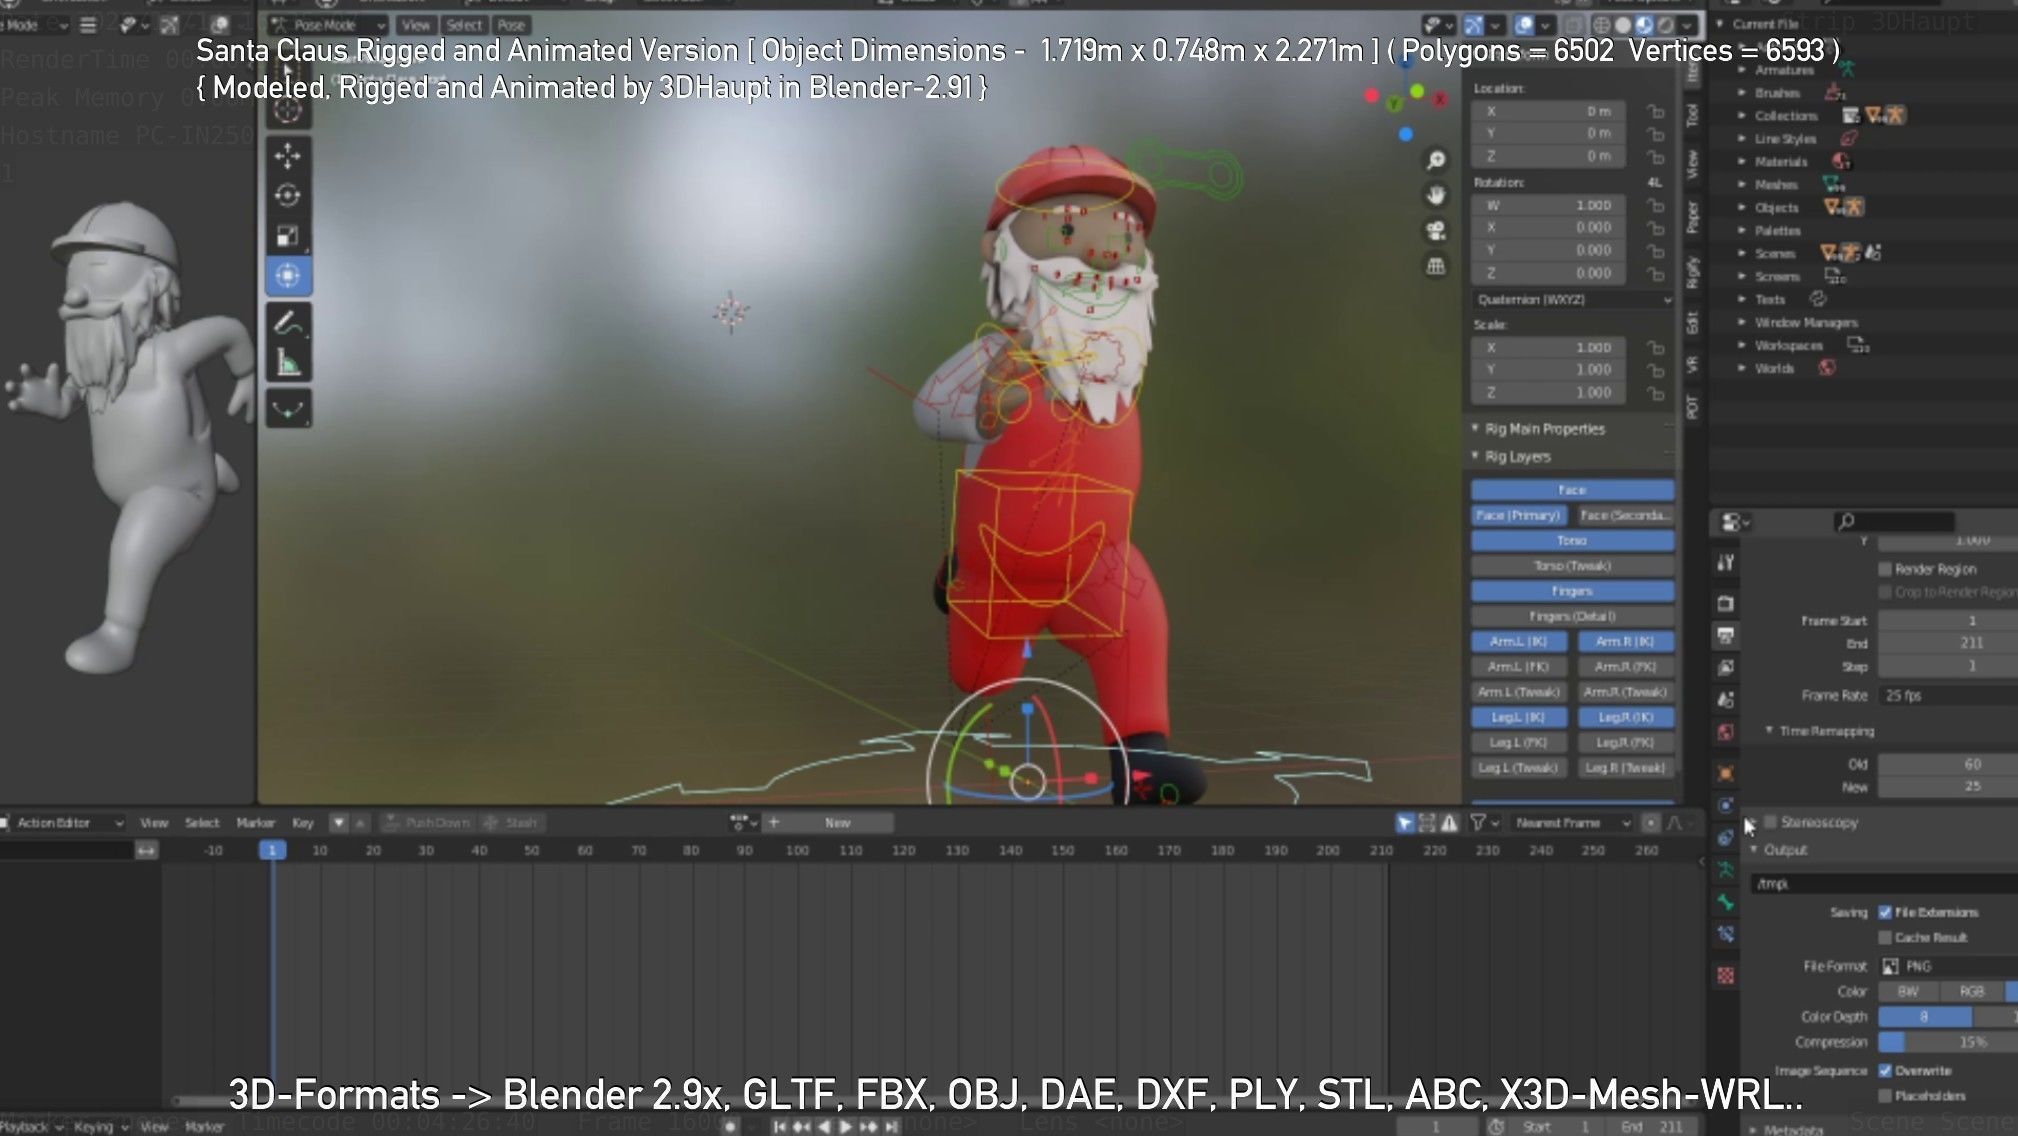Image resolution: width=2018 pixels, height=1136 pixels.
Task: Collapse the Rig Layers panel
Action: [x=1475, y=456]
